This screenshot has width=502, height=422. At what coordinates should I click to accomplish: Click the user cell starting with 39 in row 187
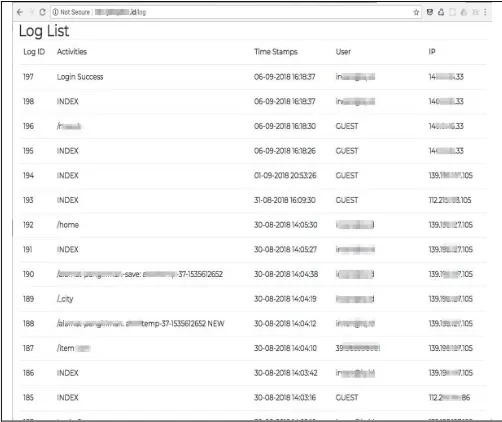point(358,348)
